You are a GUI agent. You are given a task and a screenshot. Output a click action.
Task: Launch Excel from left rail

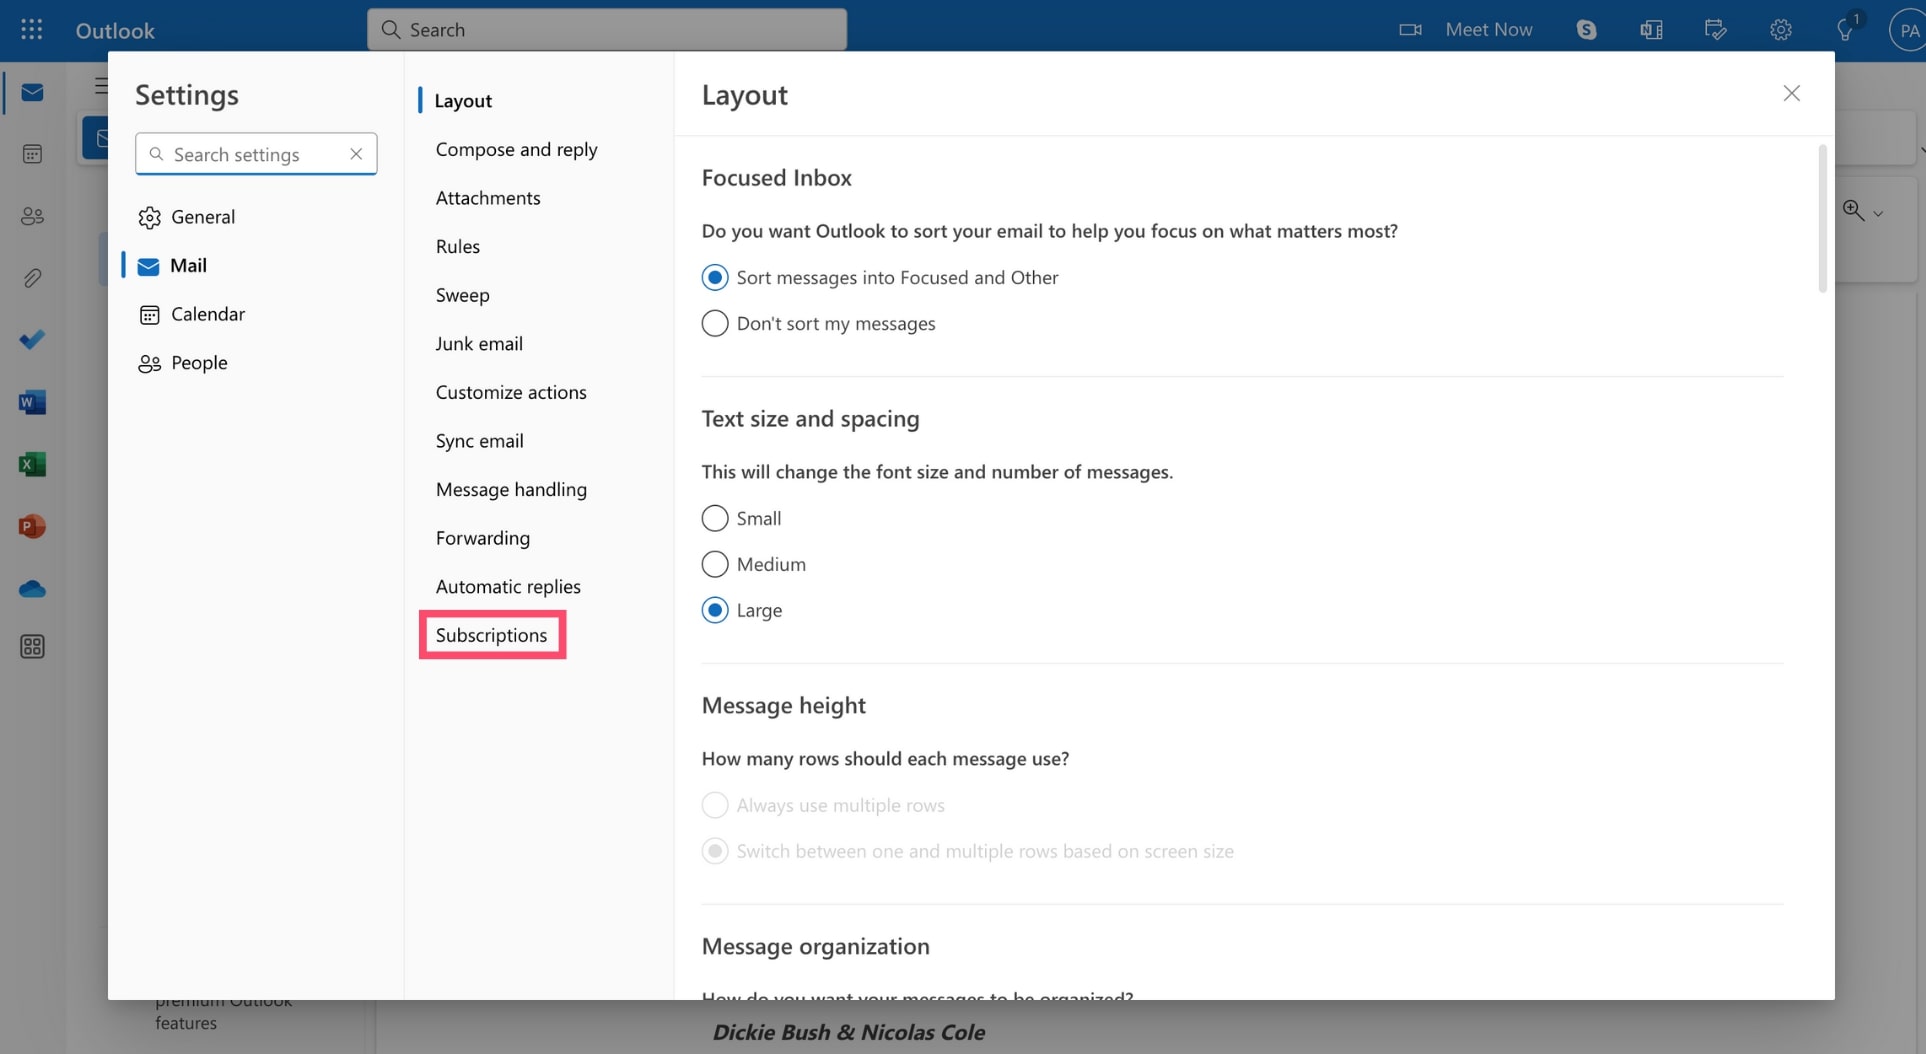(32, 464)
